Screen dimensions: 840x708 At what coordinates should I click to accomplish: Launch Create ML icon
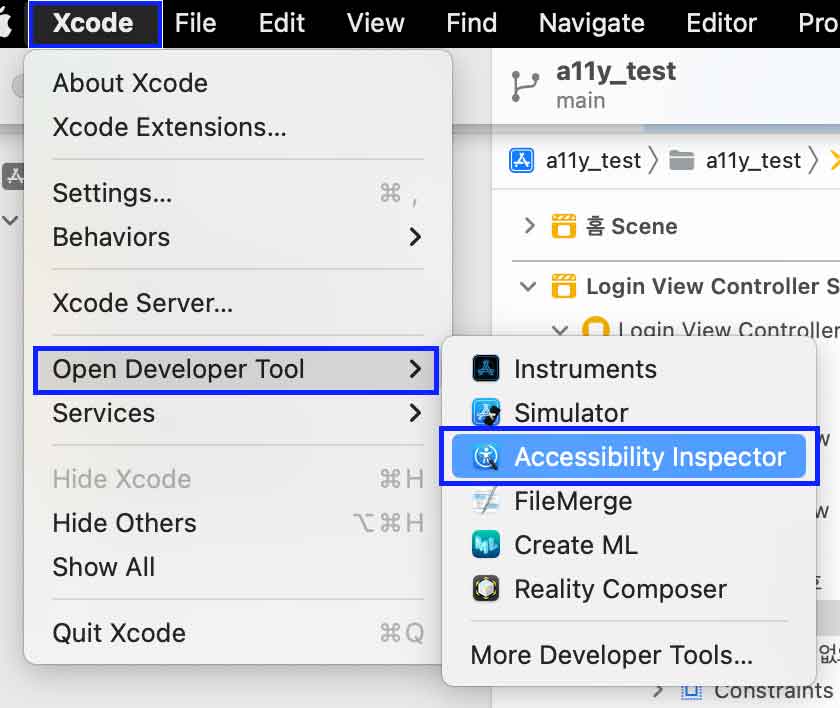pos(486,545)
